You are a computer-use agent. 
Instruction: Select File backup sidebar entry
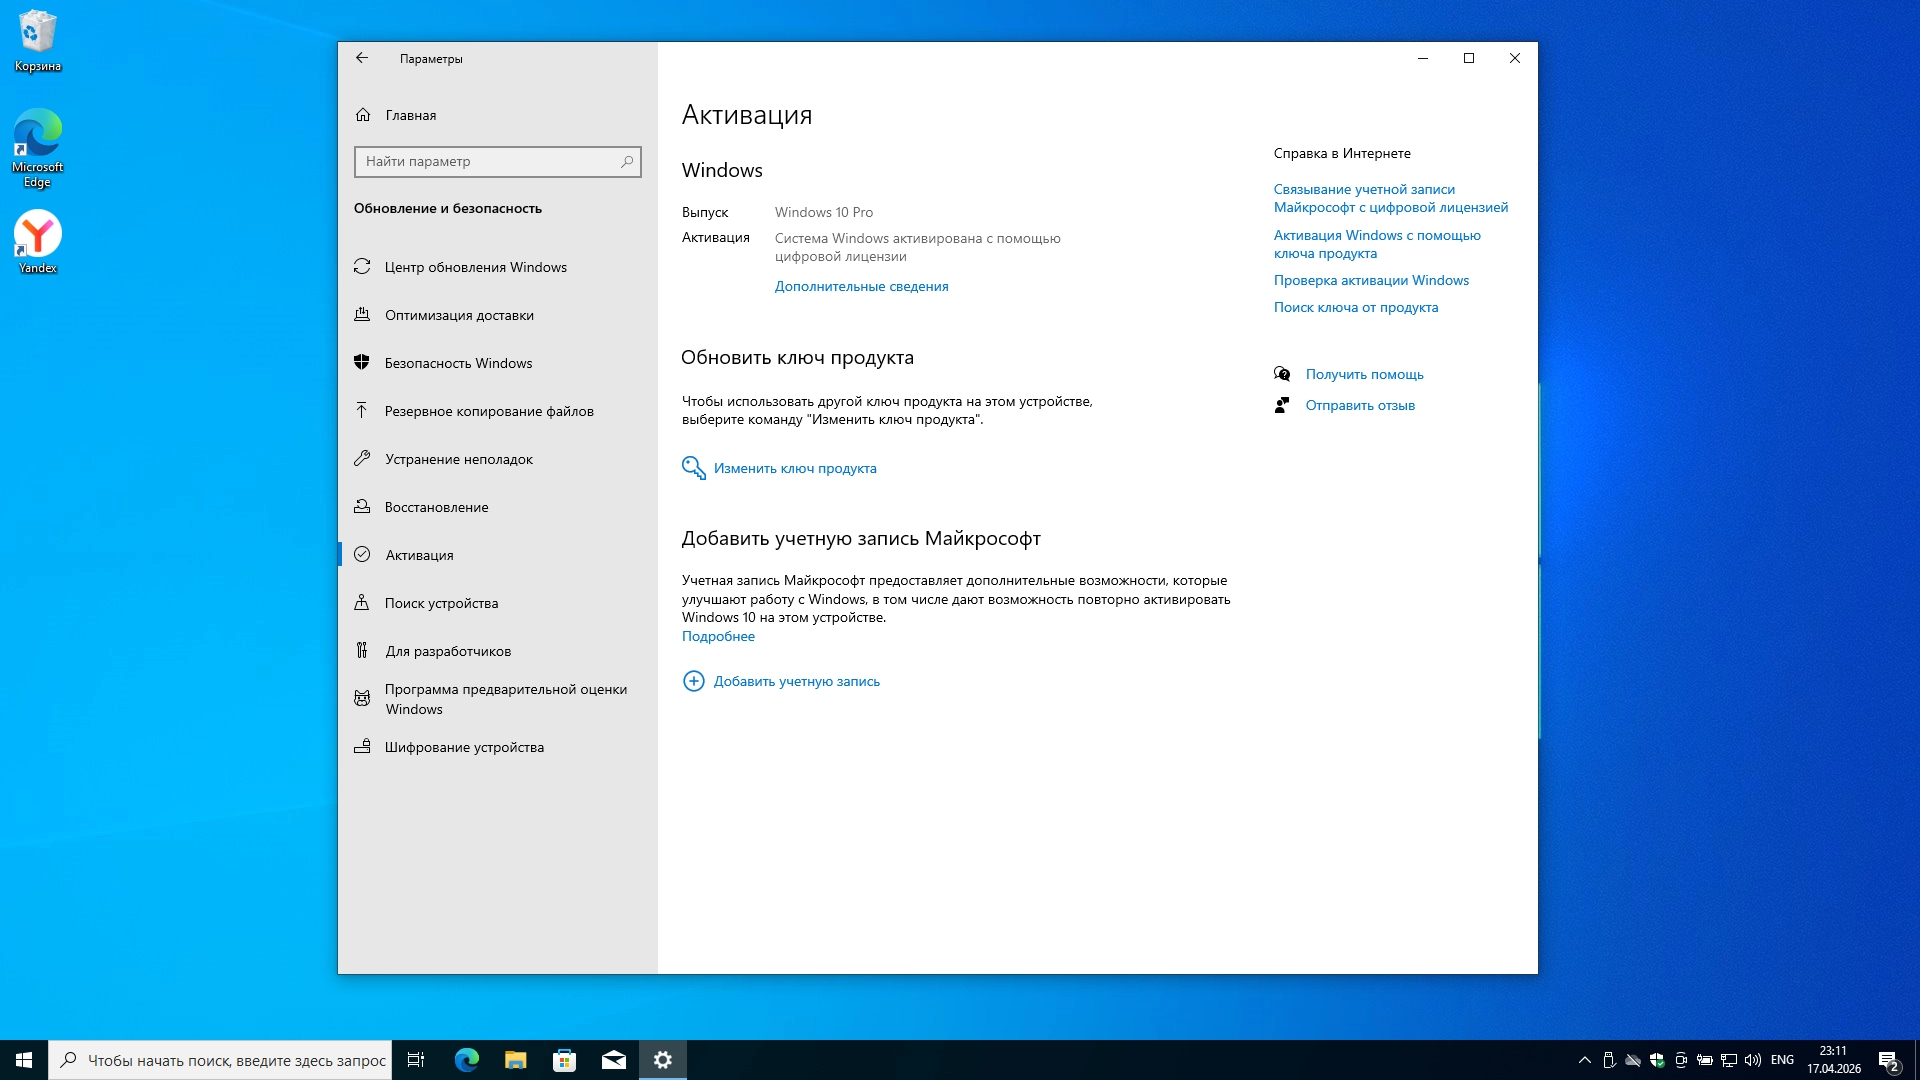488,411
